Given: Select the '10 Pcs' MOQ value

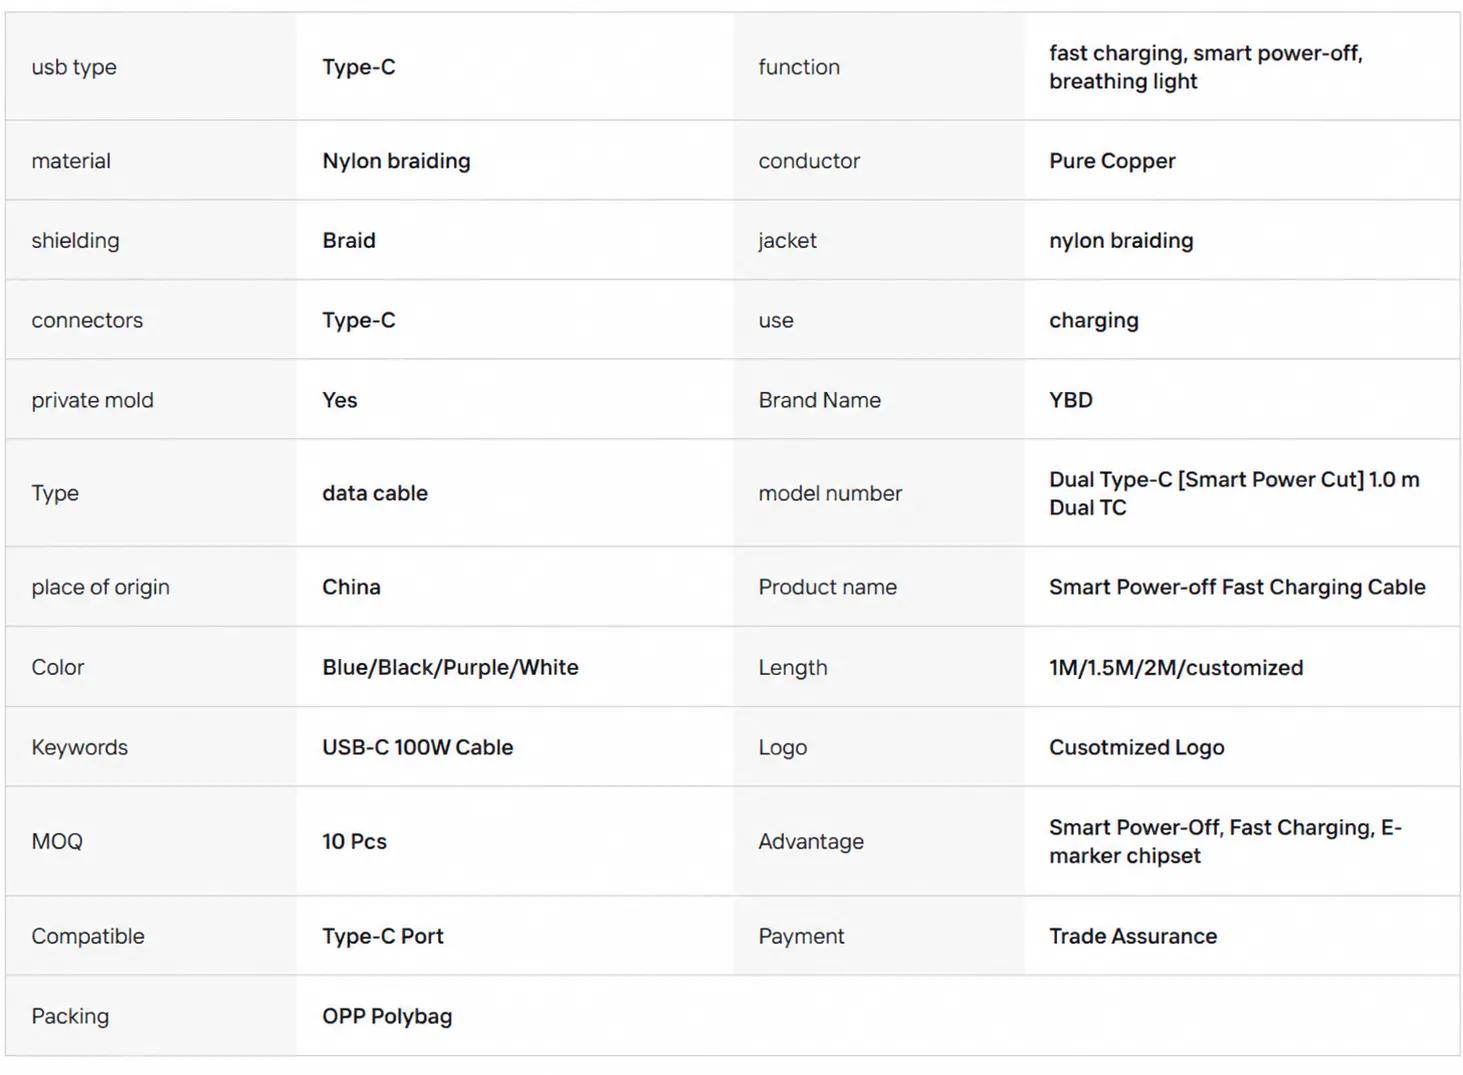Looking at the screenshot, I should [x=354, y=842].
